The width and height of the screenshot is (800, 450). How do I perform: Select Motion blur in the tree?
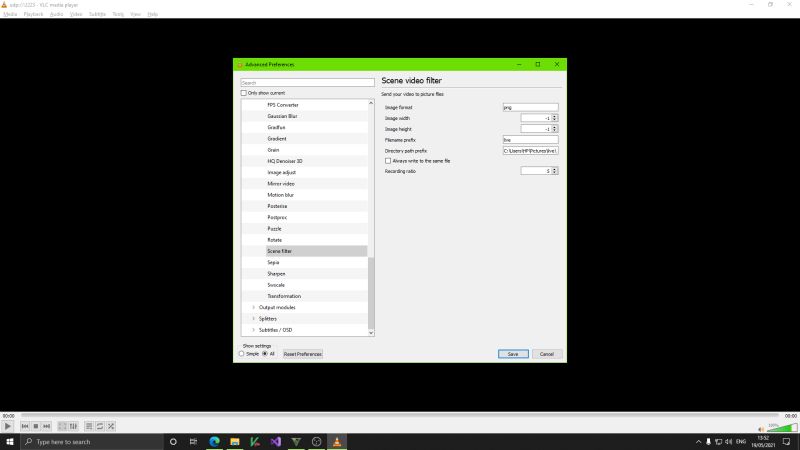280,195
